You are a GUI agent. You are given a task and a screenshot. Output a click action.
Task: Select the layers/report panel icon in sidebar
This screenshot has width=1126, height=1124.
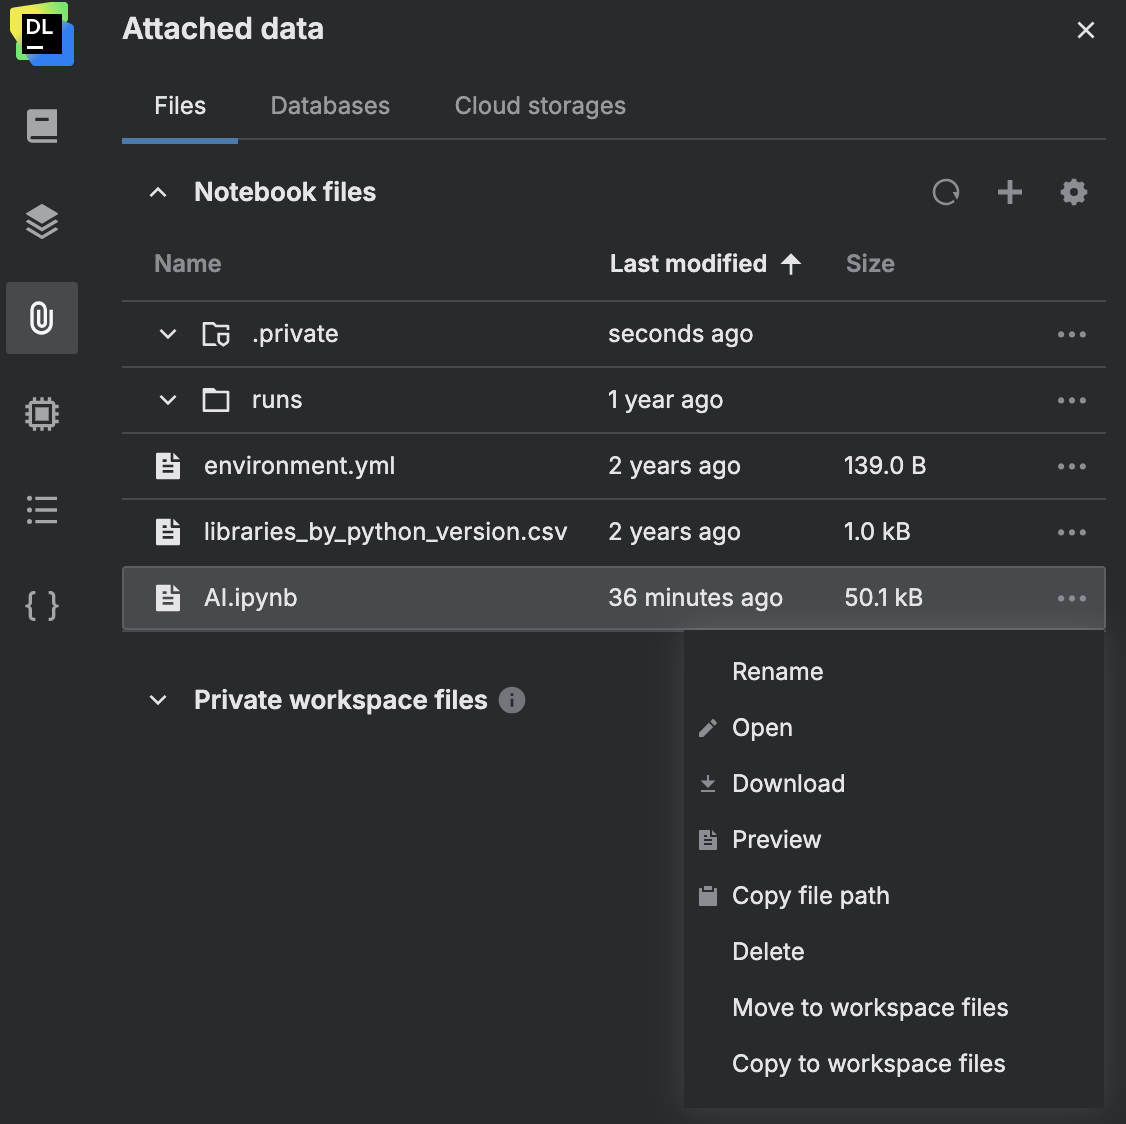(41, 223)
